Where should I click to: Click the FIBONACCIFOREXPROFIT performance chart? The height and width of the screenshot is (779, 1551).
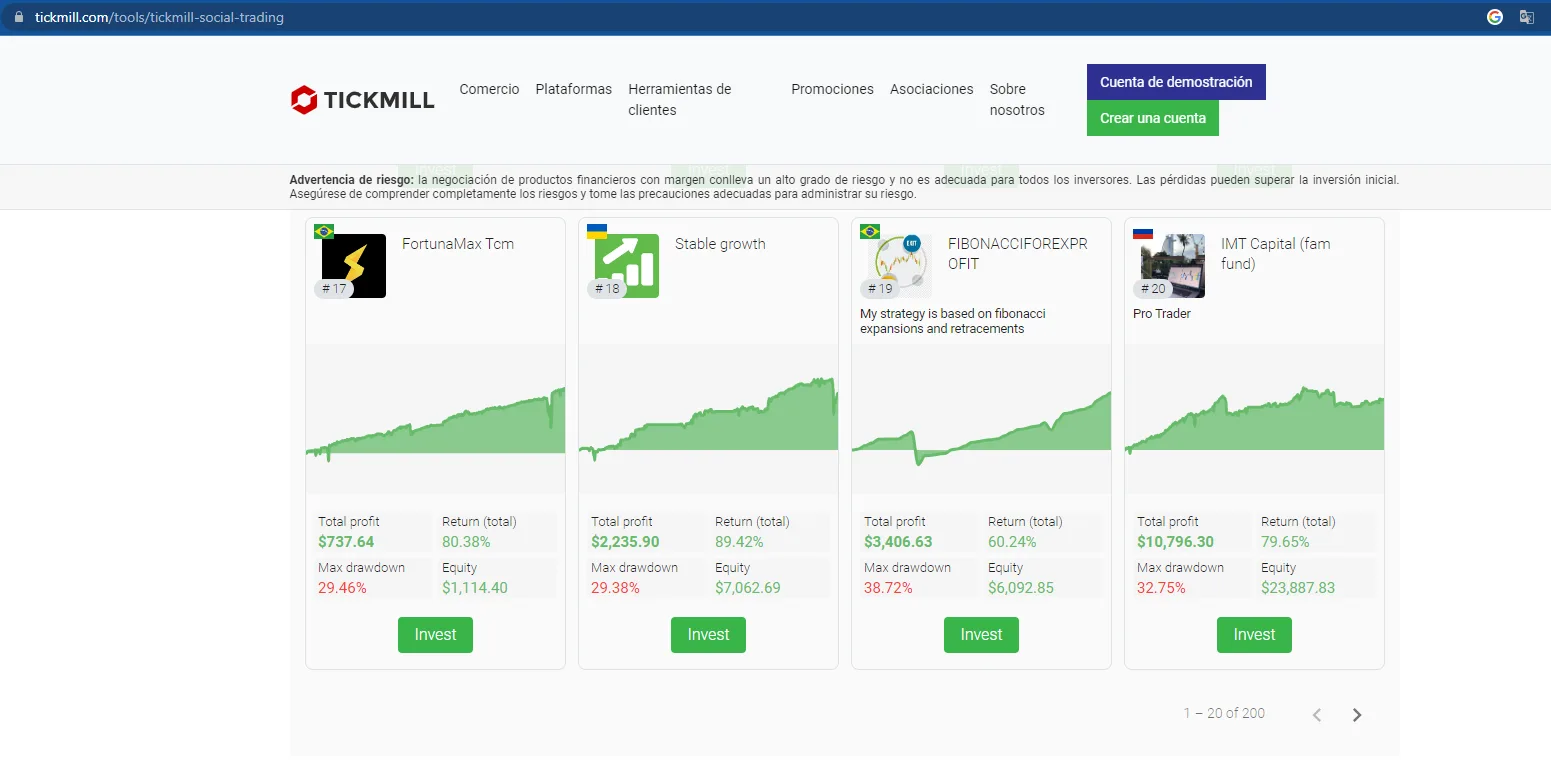click(981, 419)
